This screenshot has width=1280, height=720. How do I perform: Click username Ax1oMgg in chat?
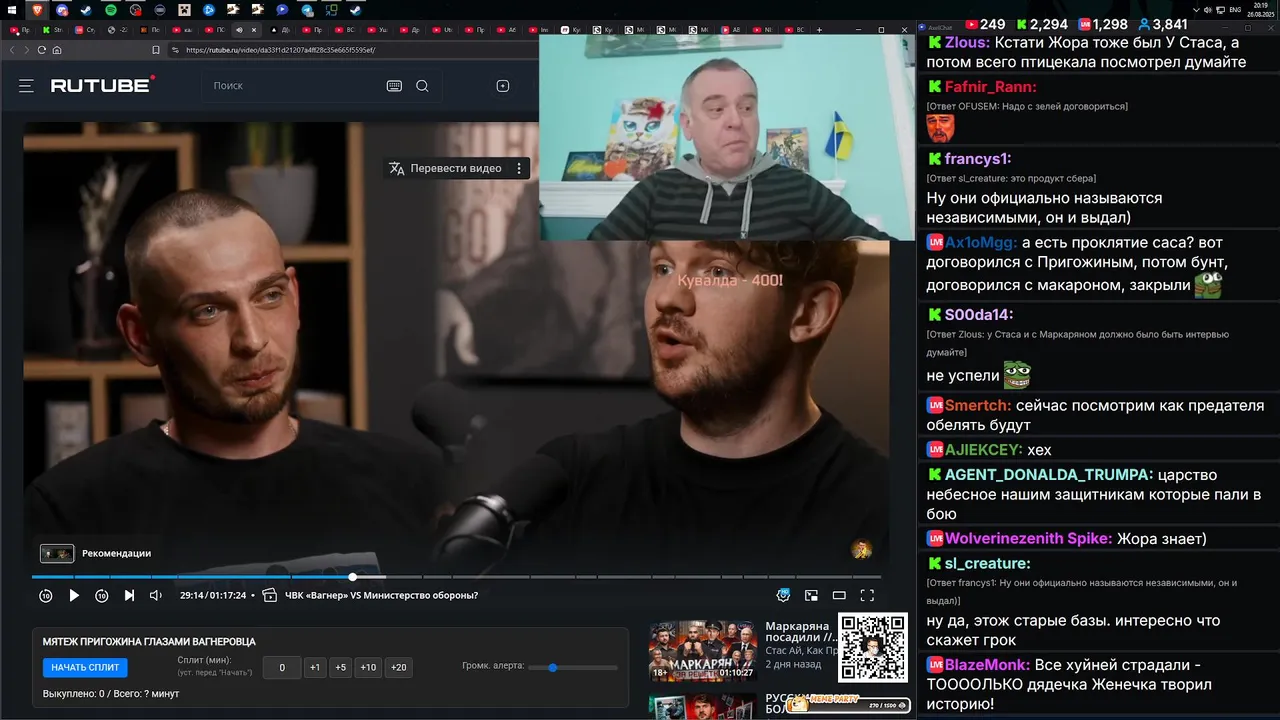(982, 242)
